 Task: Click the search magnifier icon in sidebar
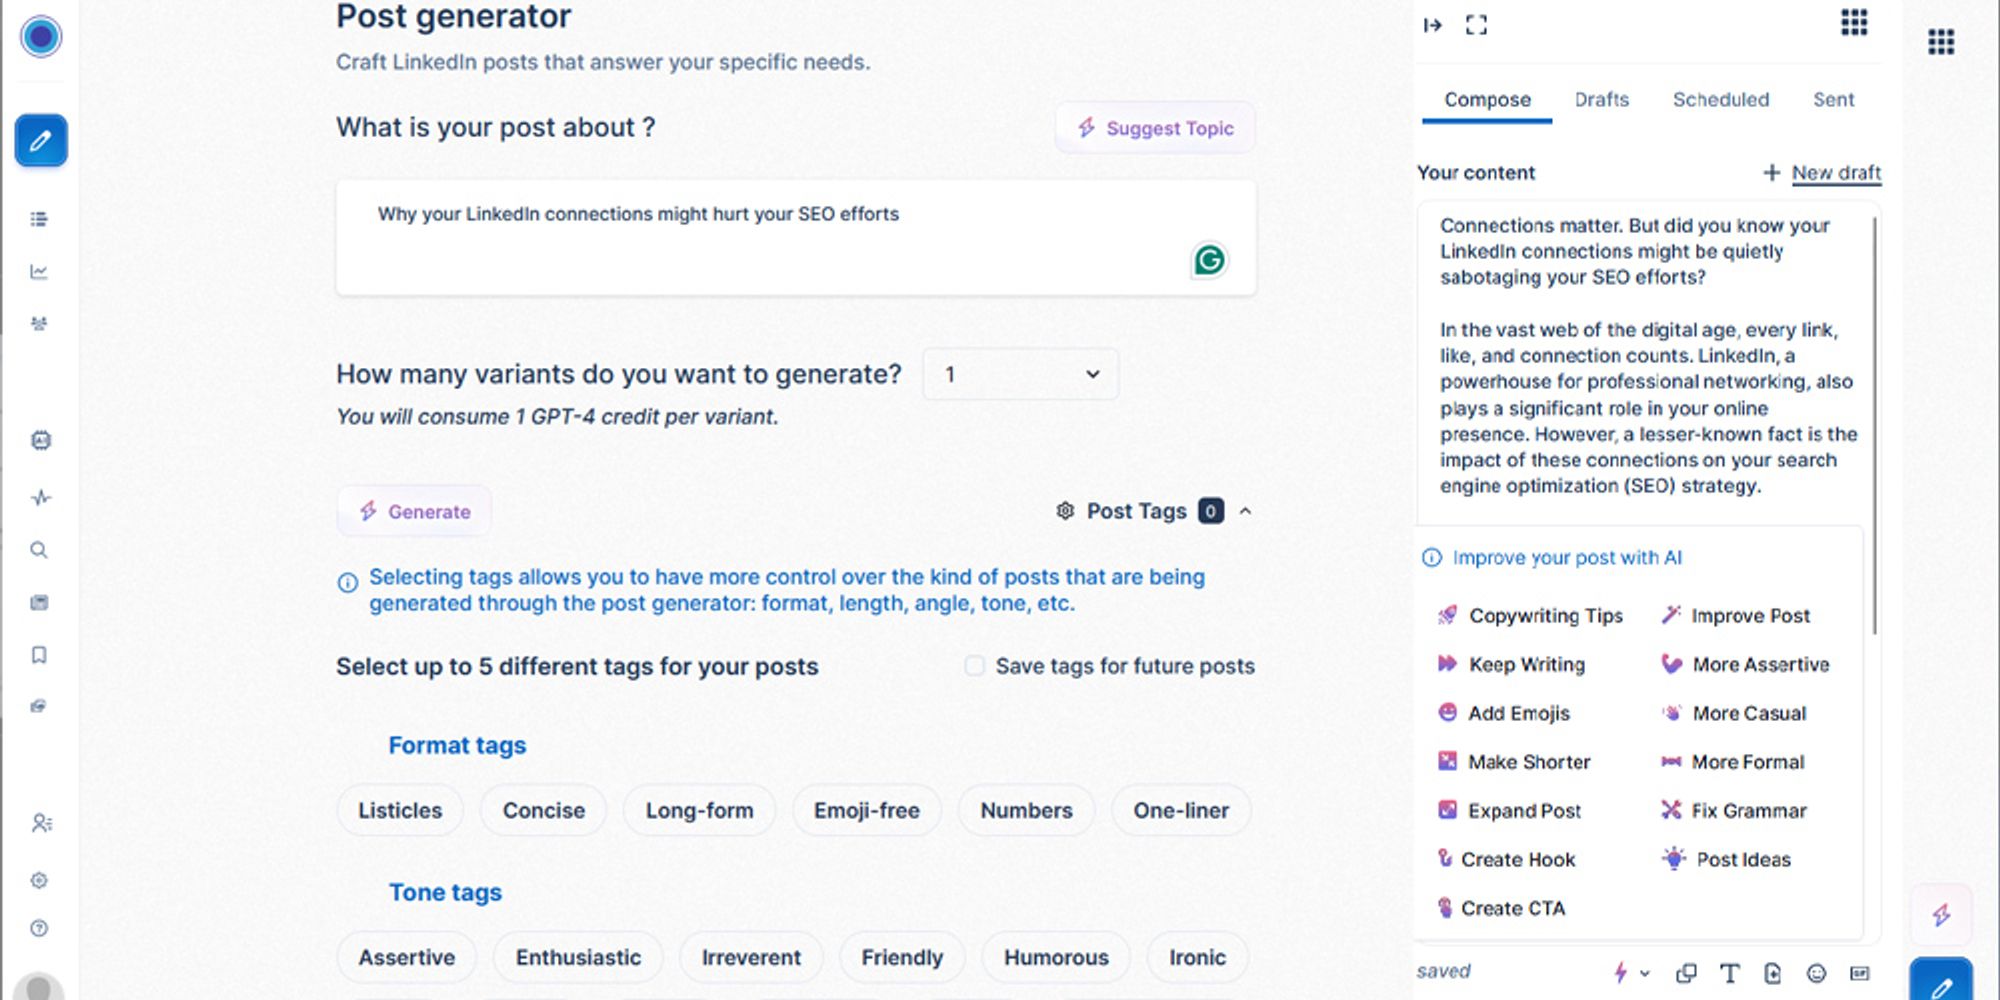click(39, 550)
